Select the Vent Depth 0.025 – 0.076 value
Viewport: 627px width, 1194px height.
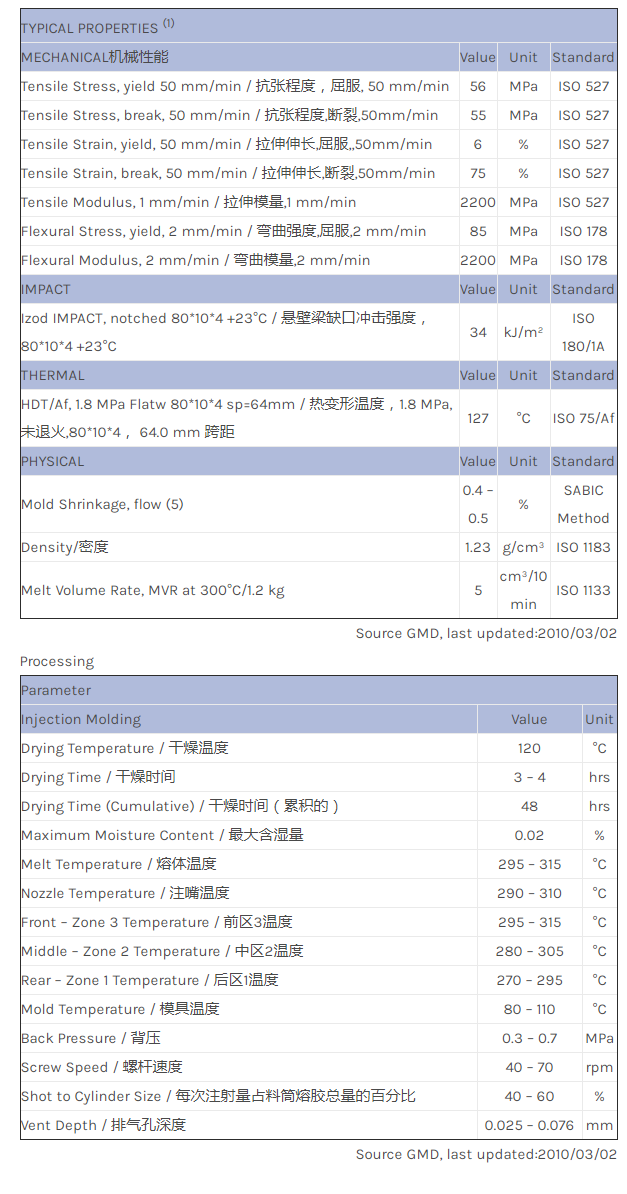point(529,1125)
